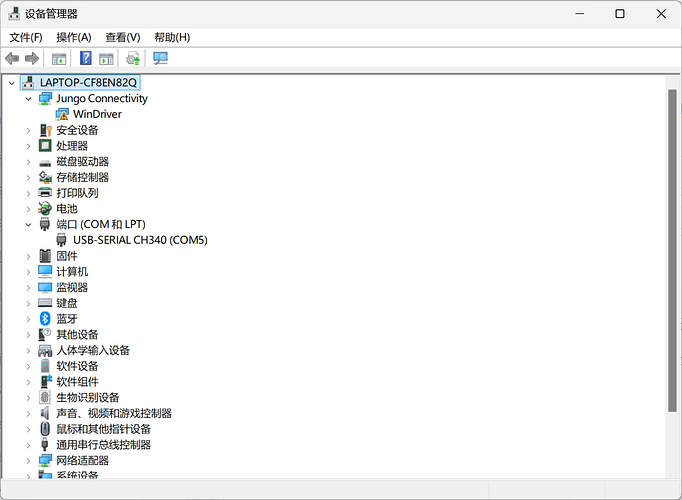This screenshot has height=500, width=682.
Task: Select the WinDriver device with warning icon
Action: pyautogui.click(x=97, y=114)
